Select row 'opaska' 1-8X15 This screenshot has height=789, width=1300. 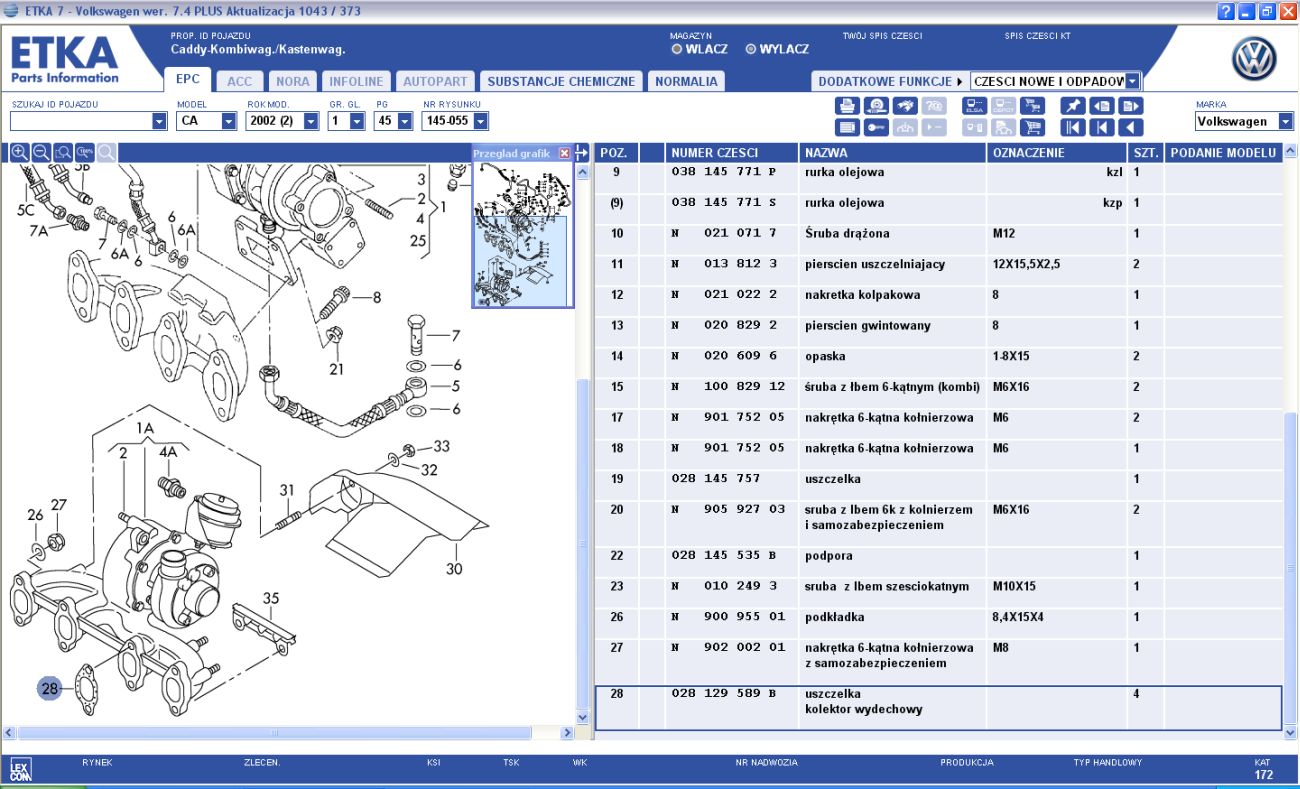[938, 356]
